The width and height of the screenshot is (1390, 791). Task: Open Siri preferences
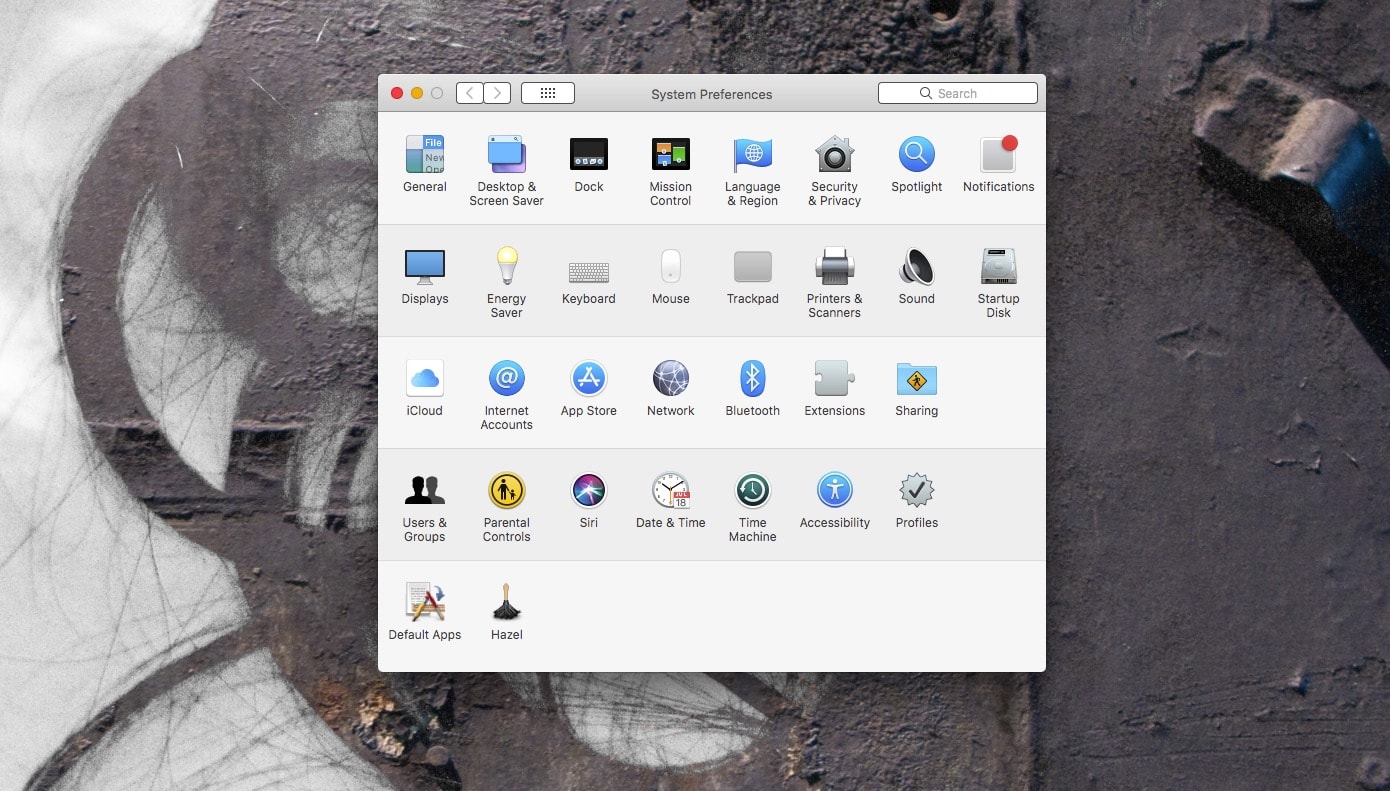(x=589, y=491)
